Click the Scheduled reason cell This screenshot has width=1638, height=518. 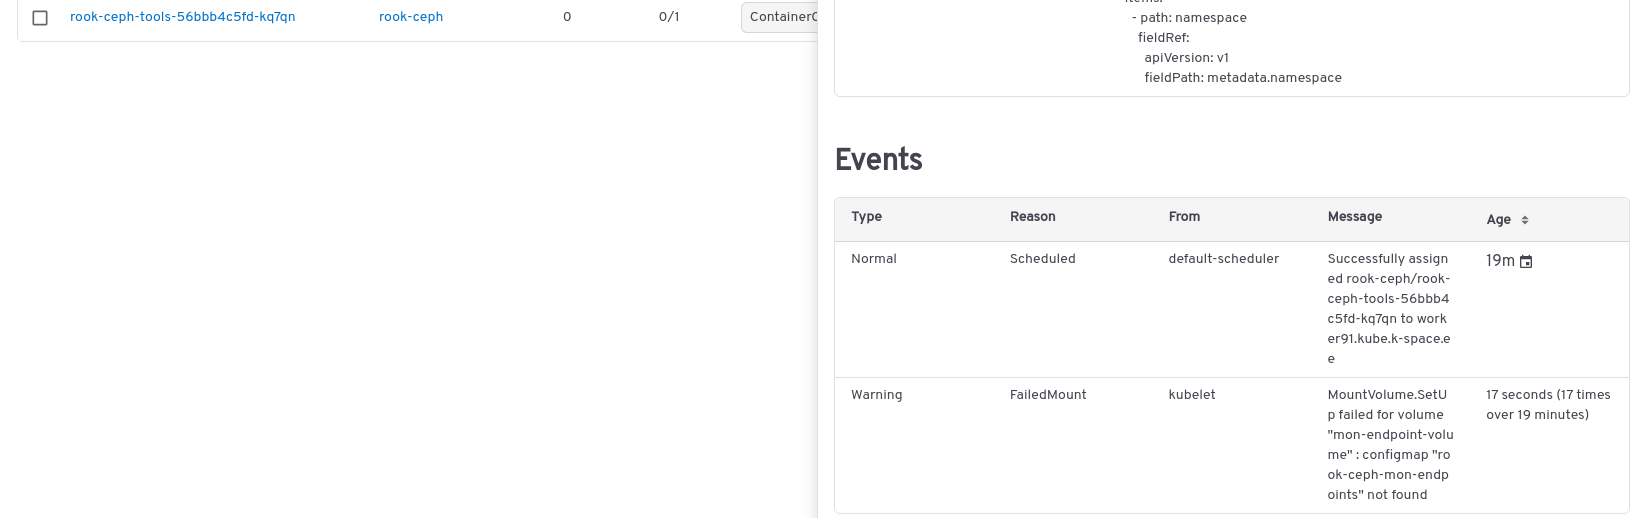[x=1042, y=259]
